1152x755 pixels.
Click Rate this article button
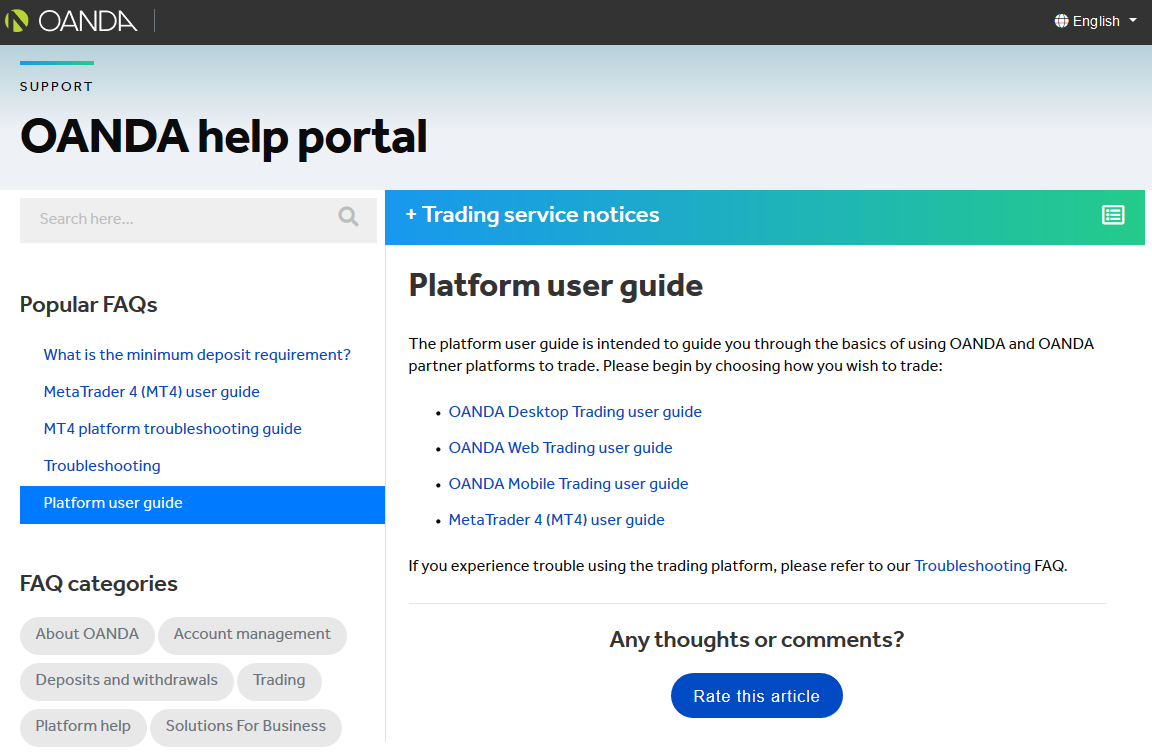[x=757, y=696]
